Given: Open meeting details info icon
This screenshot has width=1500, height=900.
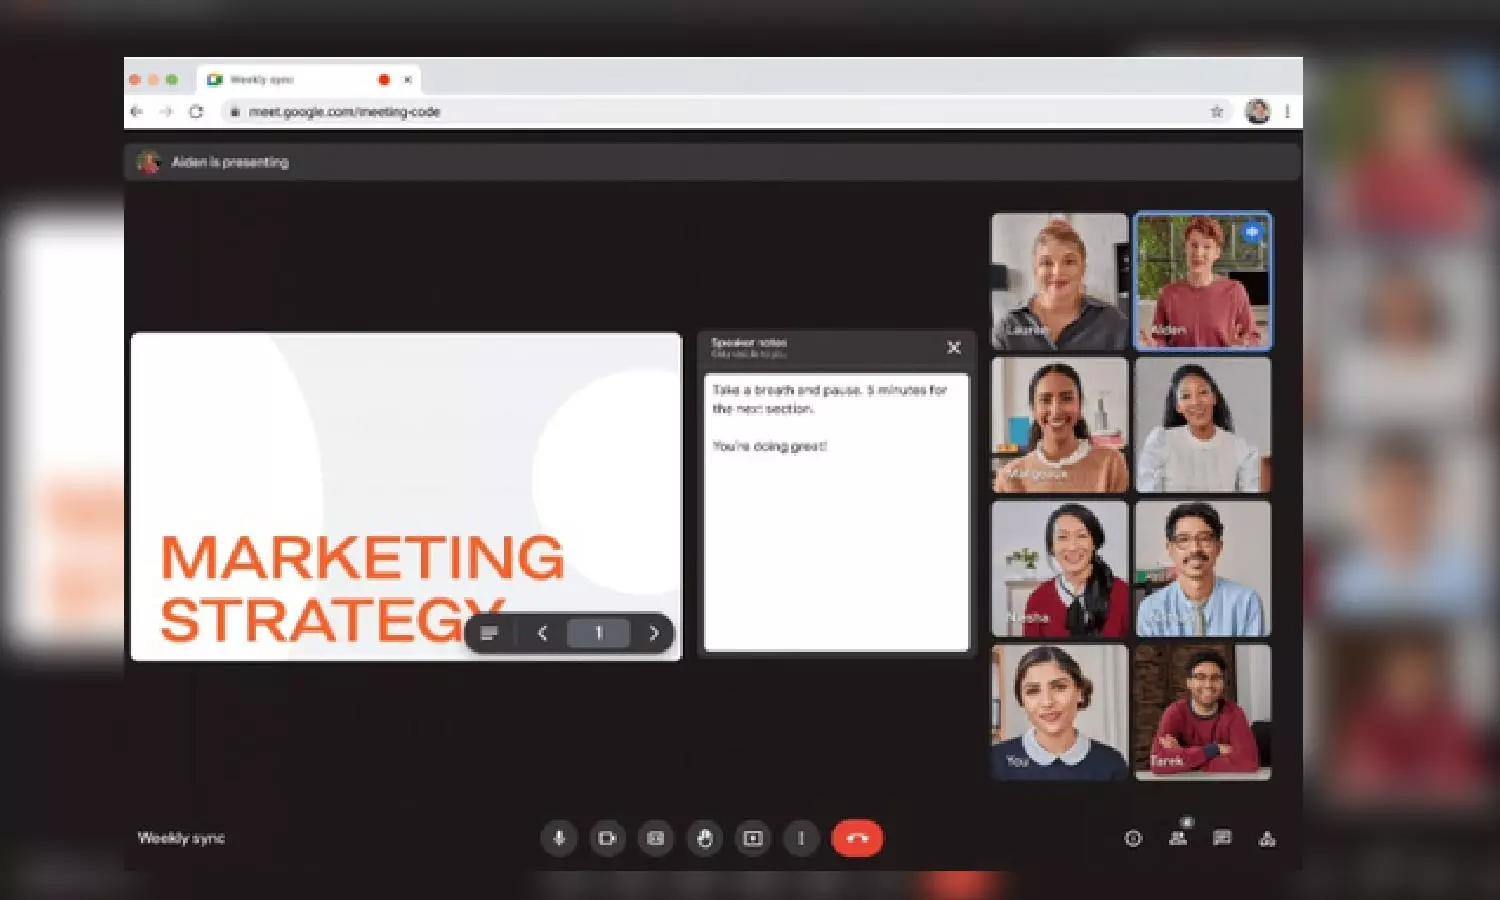Looking at the screenshot, I should click(x=1133, y=839).
